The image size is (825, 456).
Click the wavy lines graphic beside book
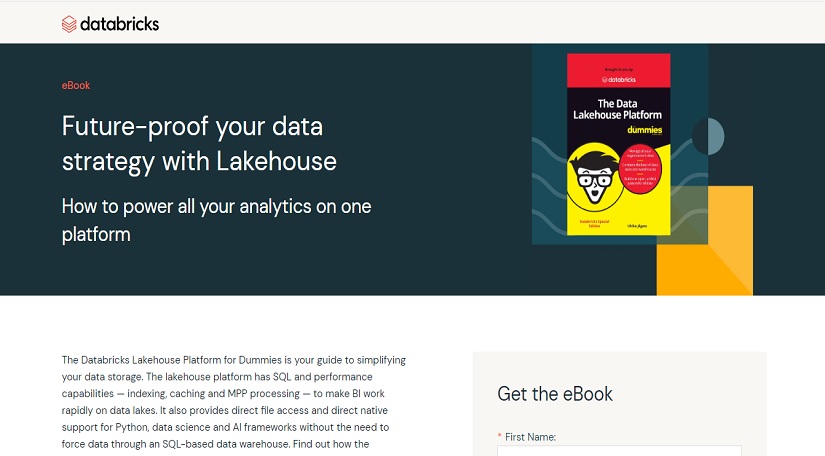point(549,184)
